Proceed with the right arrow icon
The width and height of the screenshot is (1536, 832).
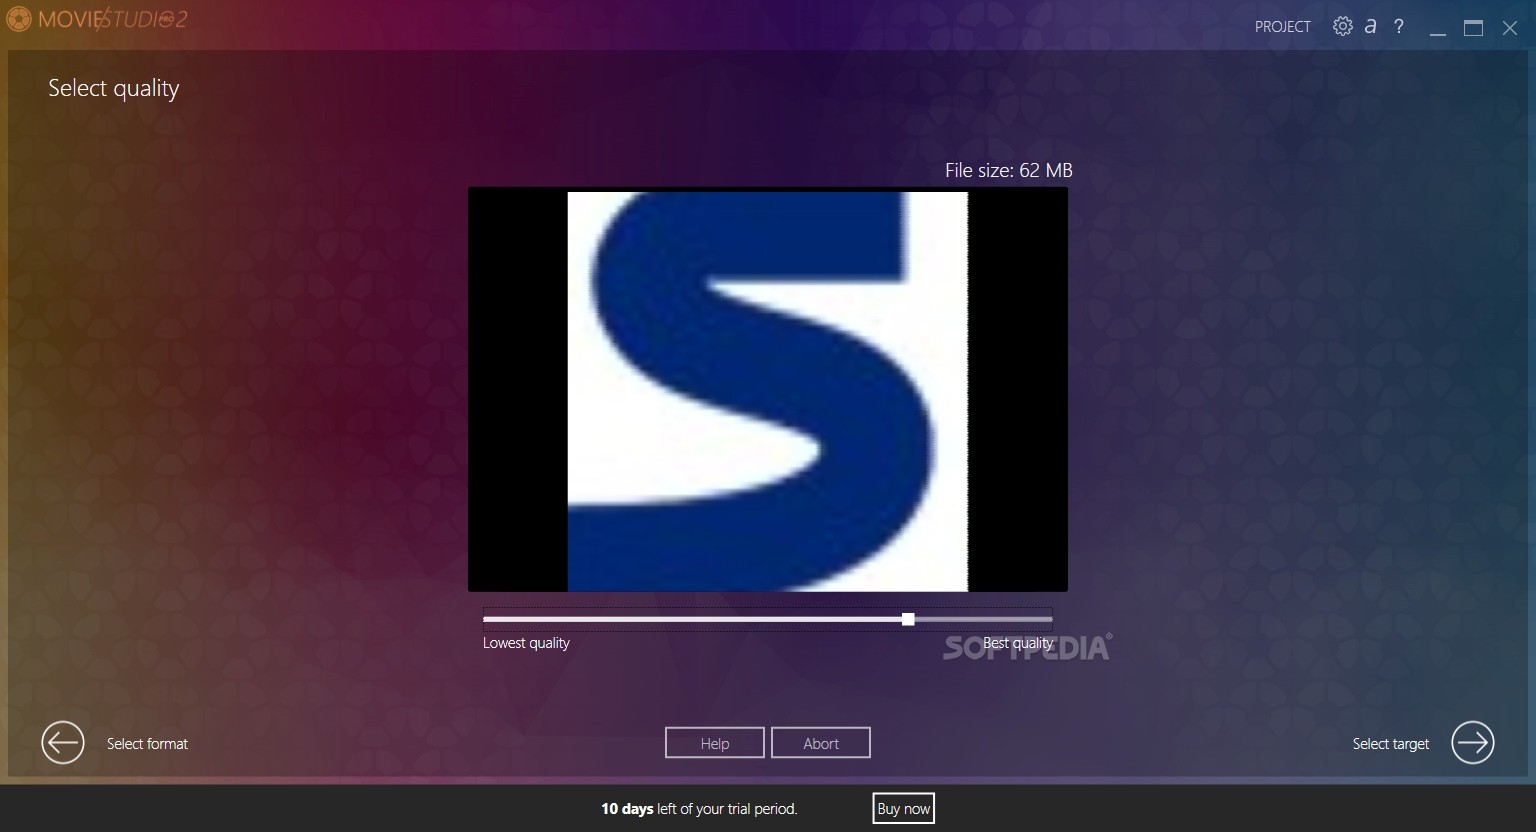(x=1472, y=743)
